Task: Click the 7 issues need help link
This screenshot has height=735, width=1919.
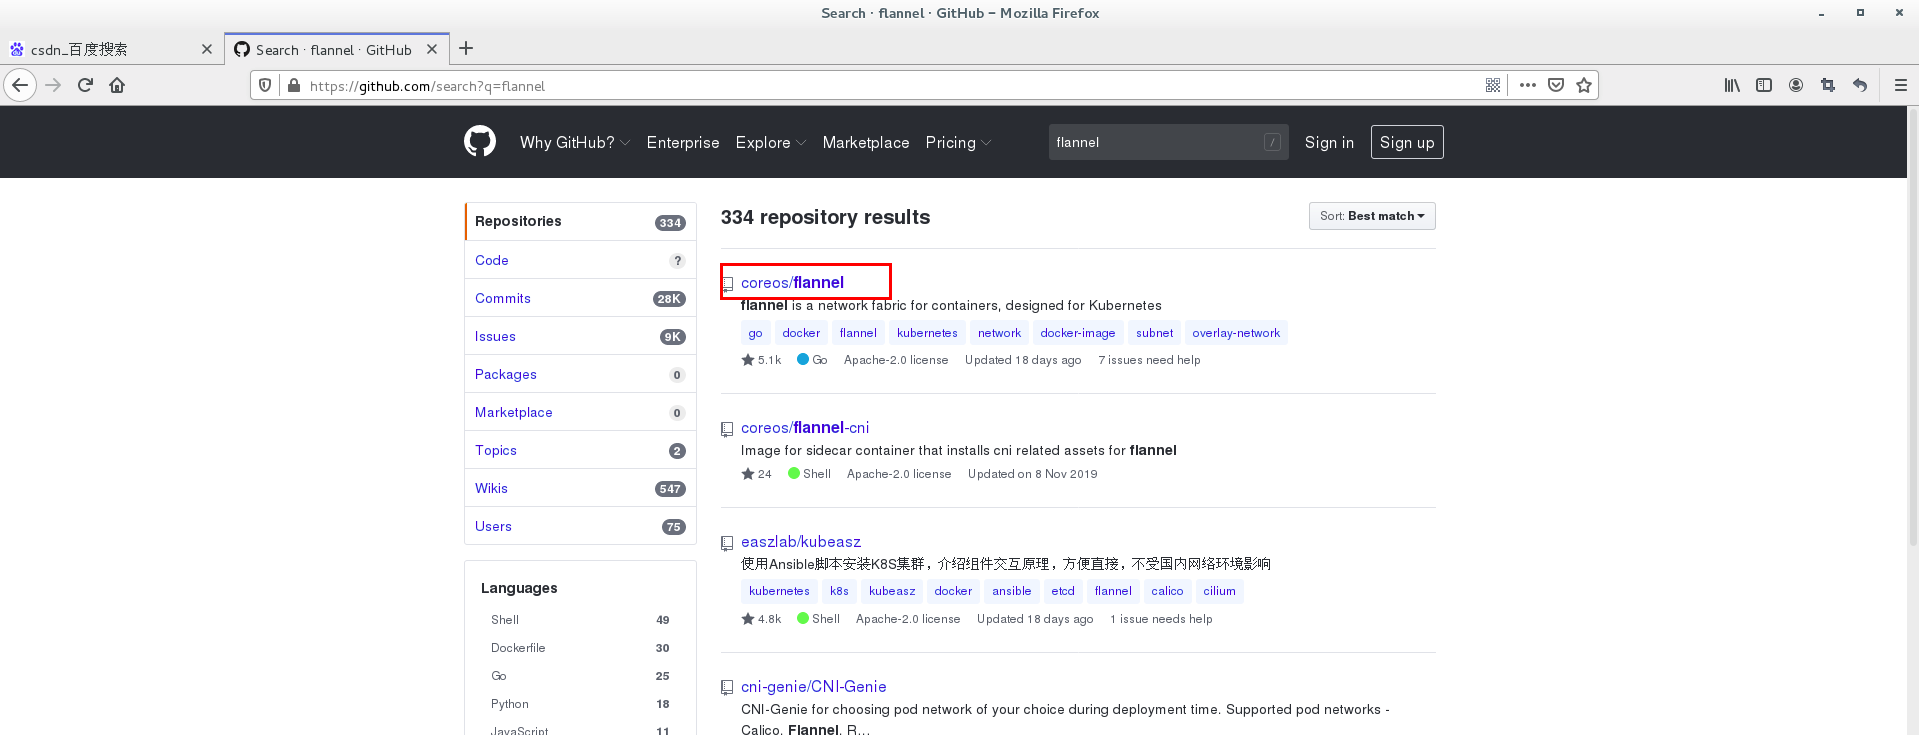Action: pyautogui.click(x=1149, y=360)
